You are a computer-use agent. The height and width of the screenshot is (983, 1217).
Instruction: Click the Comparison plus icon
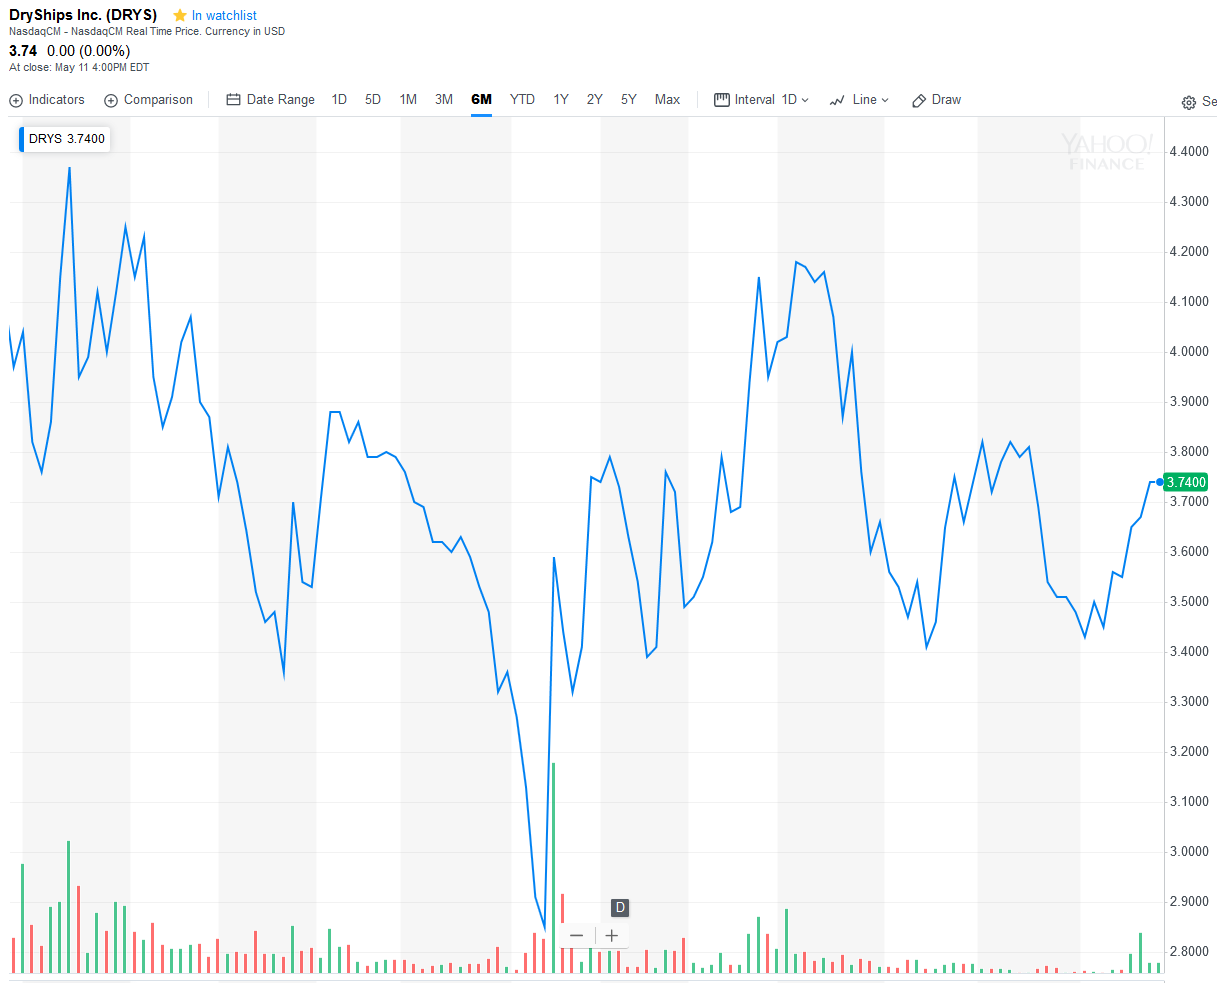[111, 100]
